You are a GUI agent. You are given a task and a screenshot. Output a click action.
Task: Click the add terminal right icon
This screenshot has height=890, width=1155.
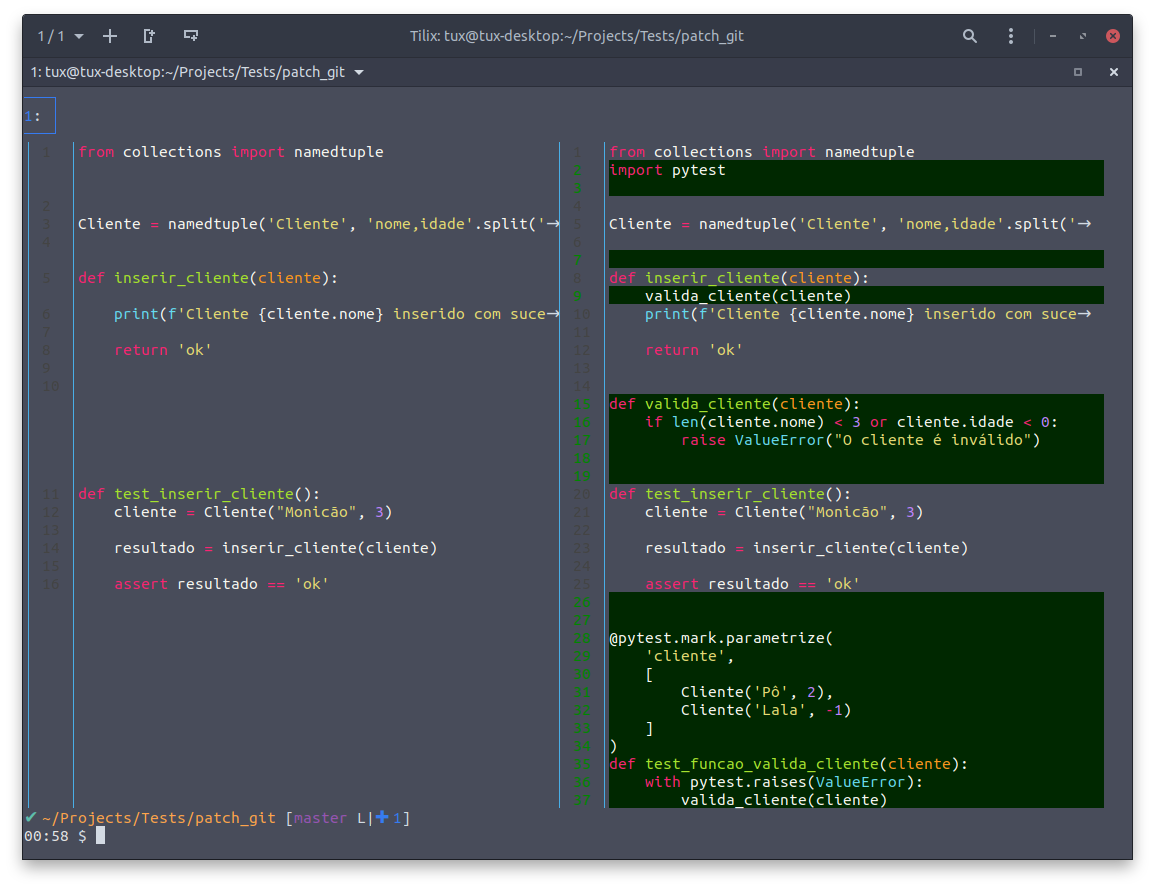tap(149, 36)
